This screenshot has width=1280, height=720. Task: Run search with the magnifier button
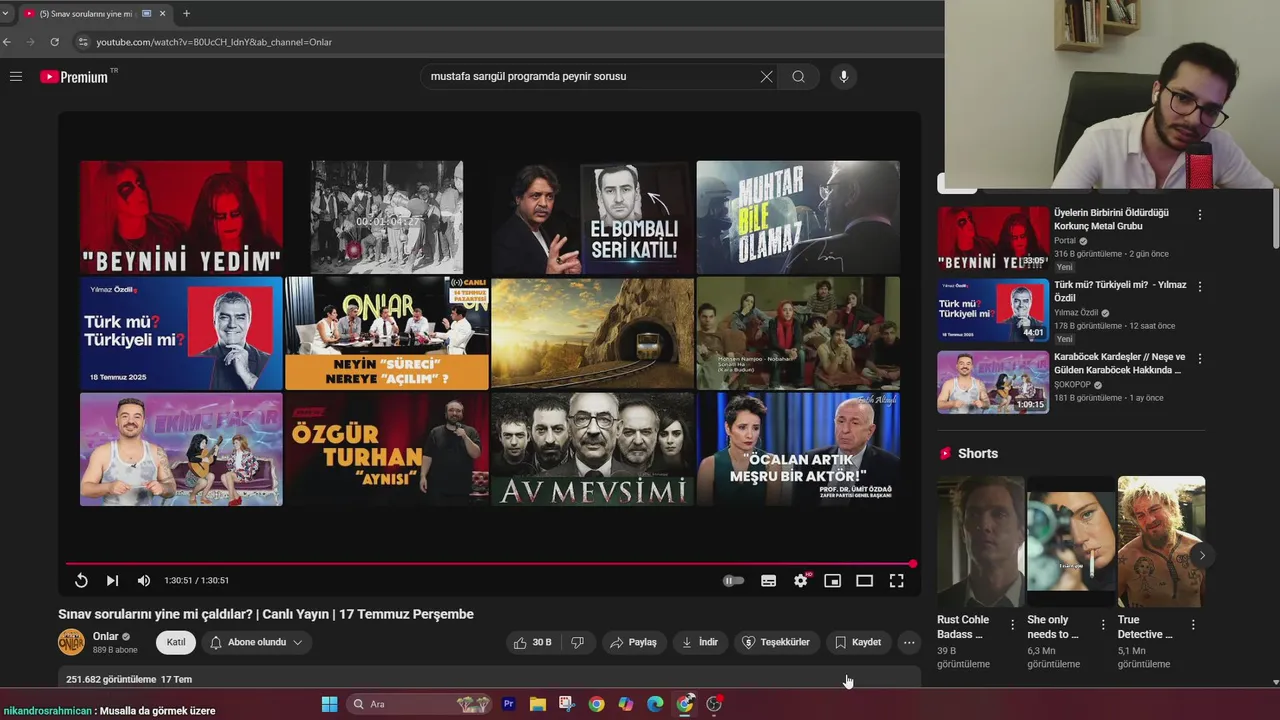[x=798, y=77]
